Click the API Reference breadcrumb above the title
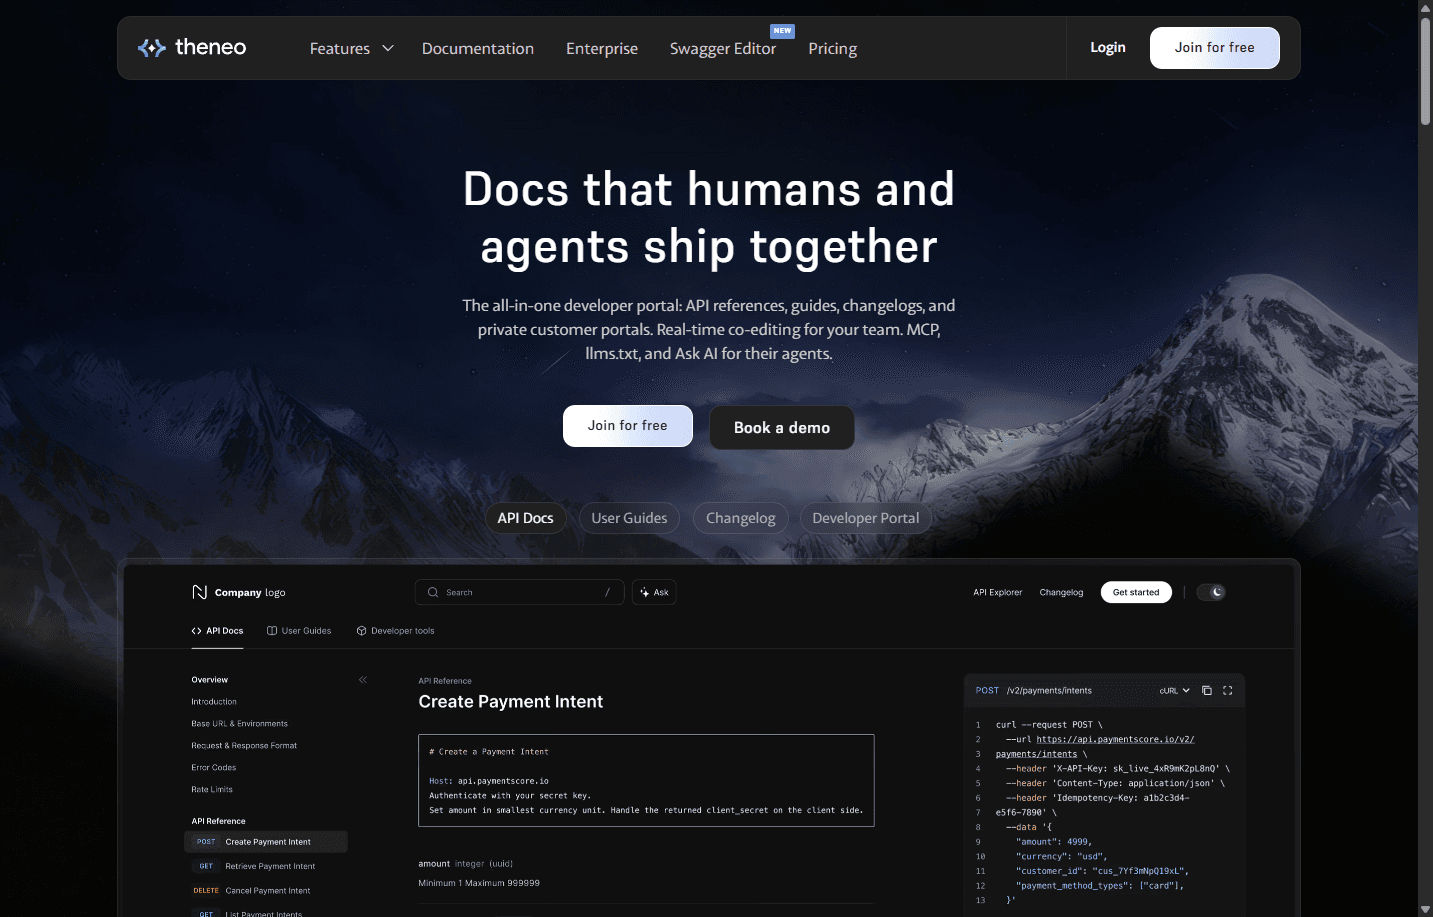Image resolution: width=1433 pixels, height=917 pixels. coord(445,681)
